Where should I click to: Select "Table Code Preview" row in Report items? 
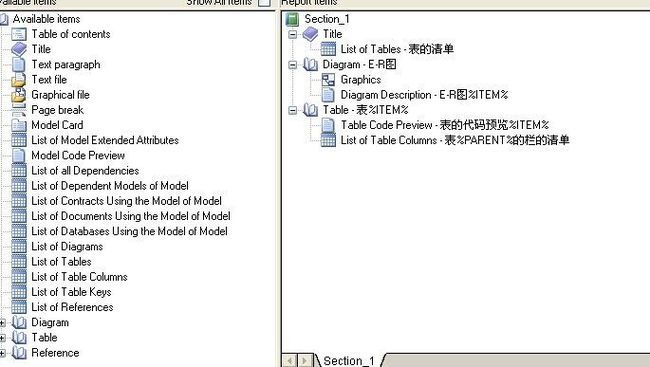pos(445,125)
